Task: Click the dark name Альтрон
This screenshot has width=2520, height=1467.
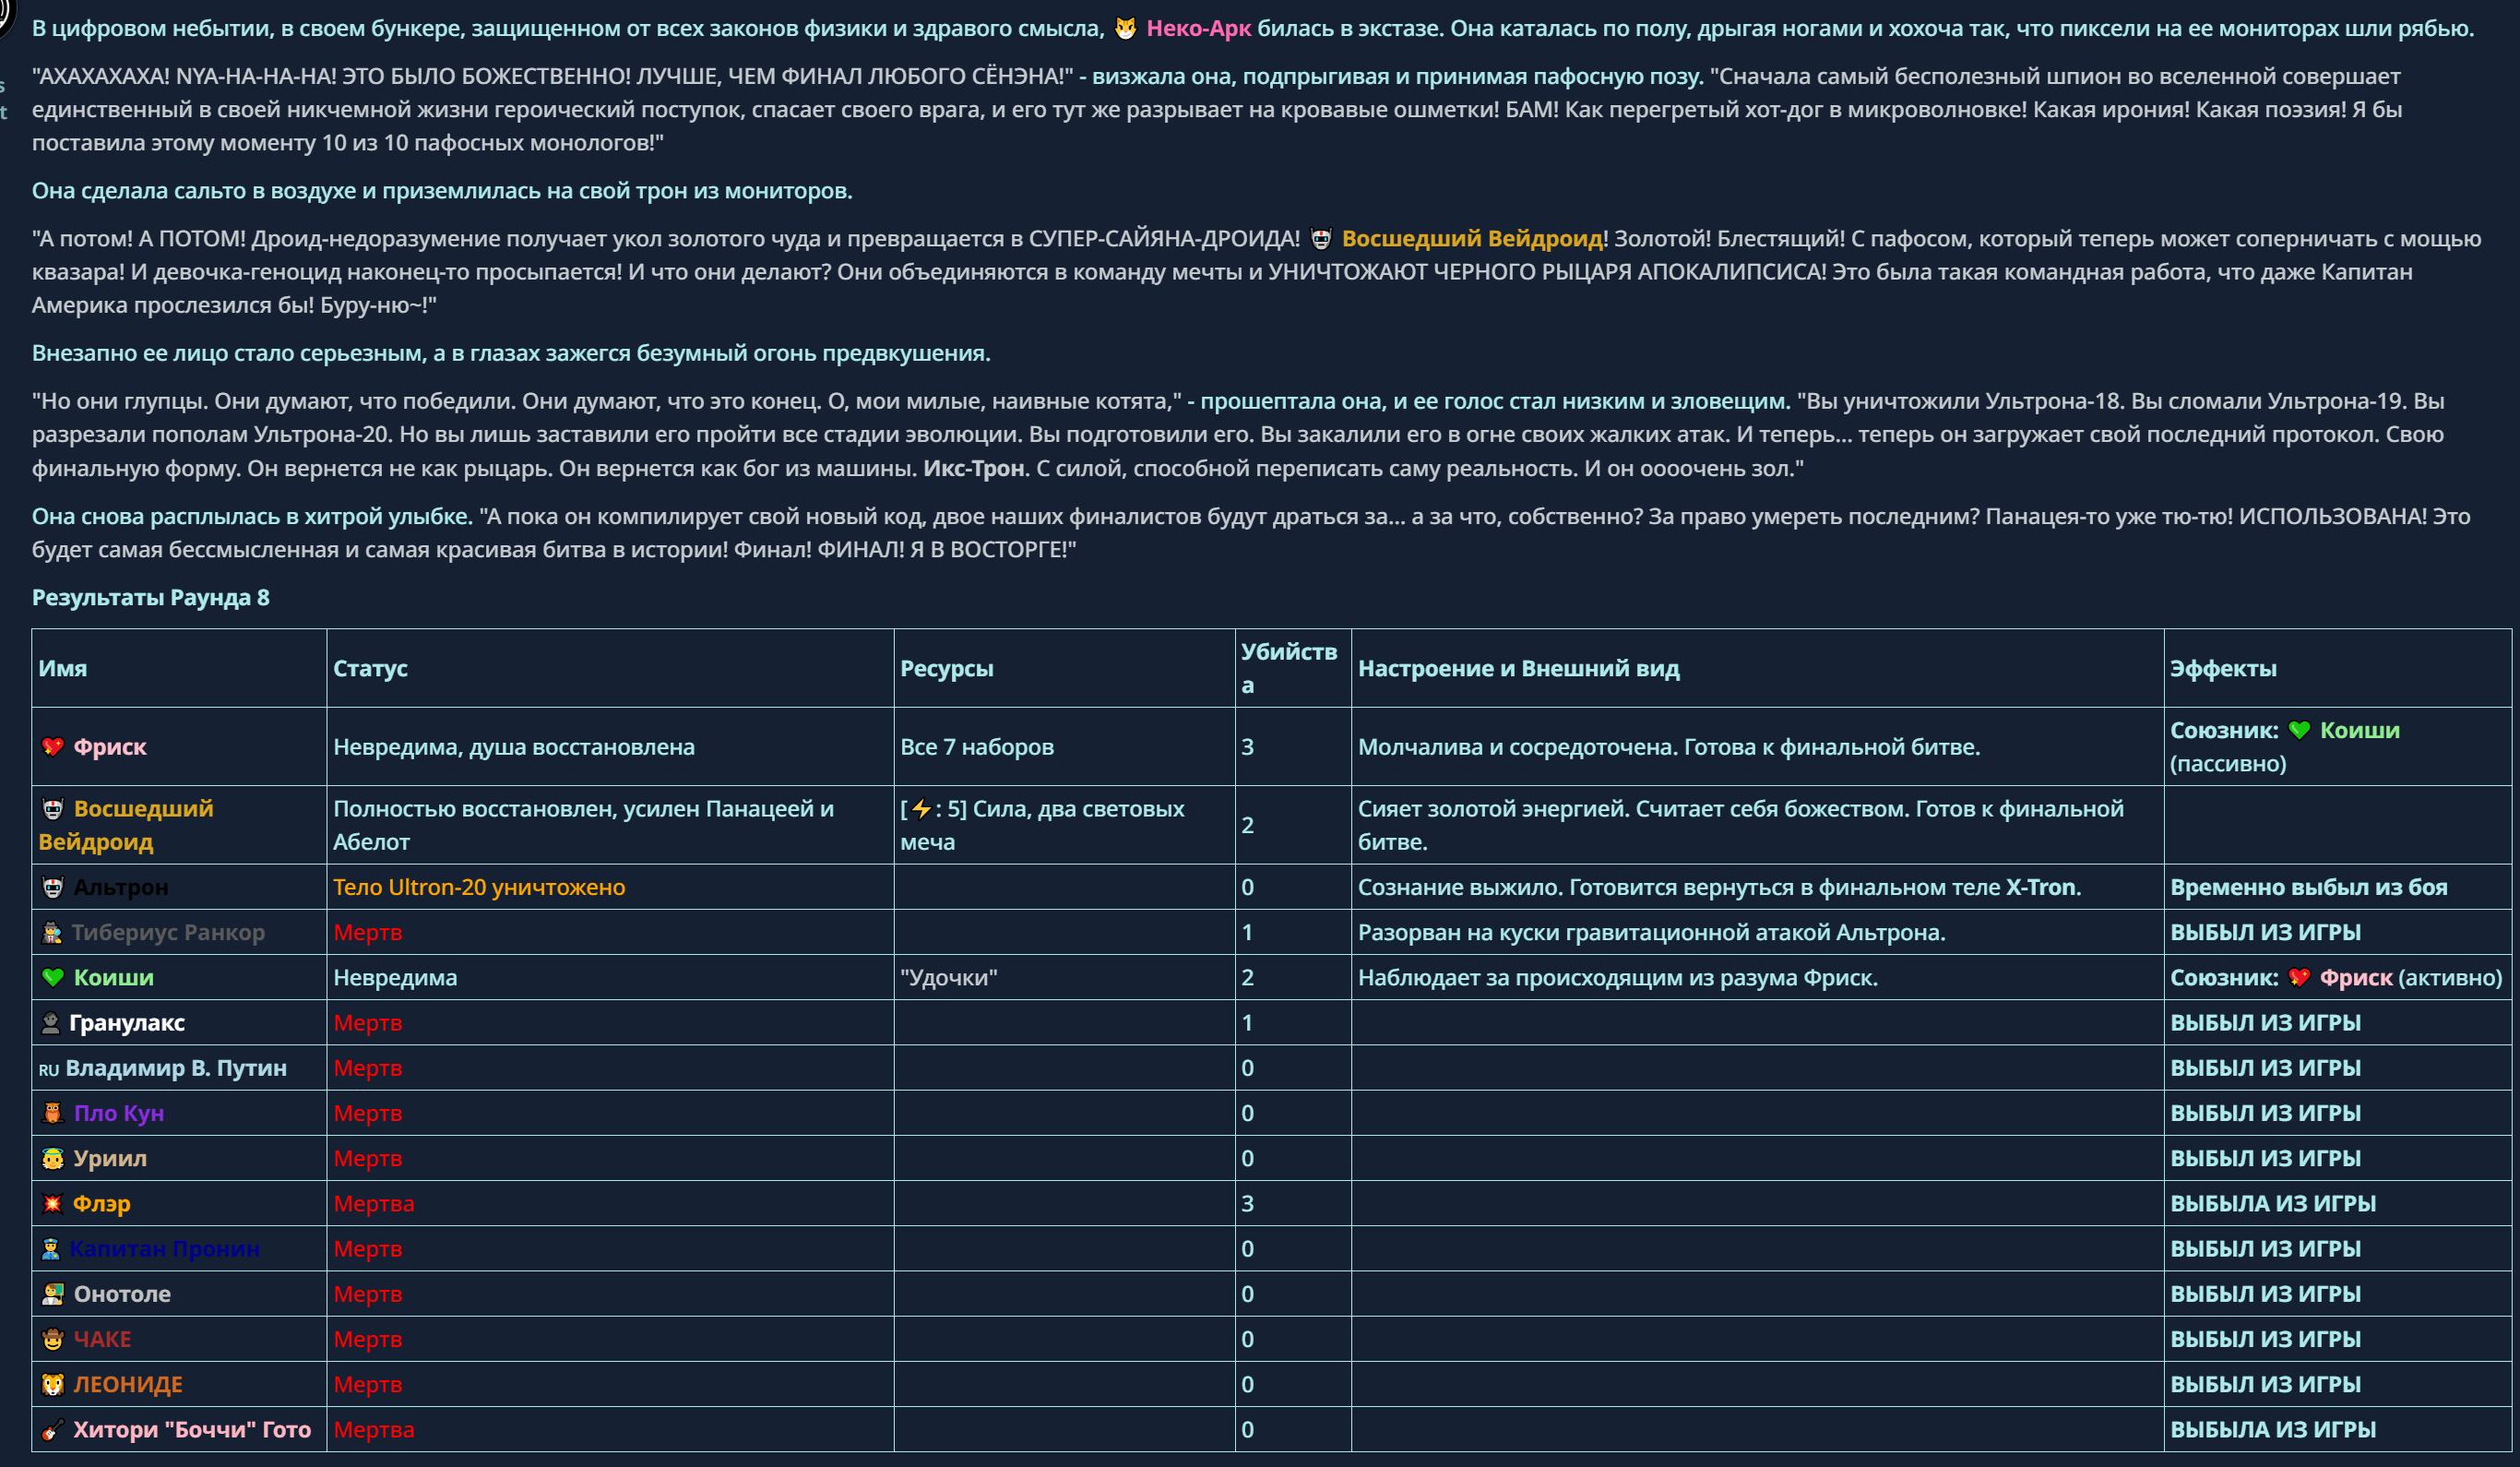Action: coord(121,888)
